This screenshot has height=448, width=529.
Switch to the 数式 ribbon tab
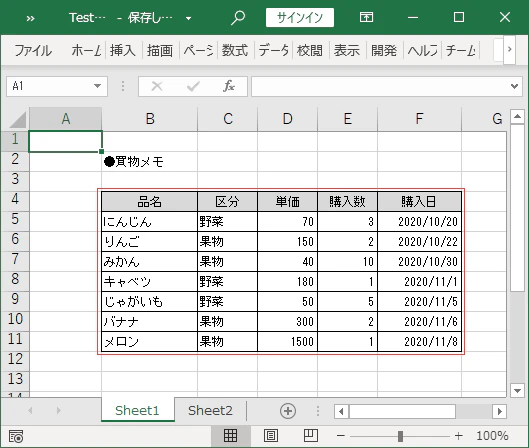235,51
